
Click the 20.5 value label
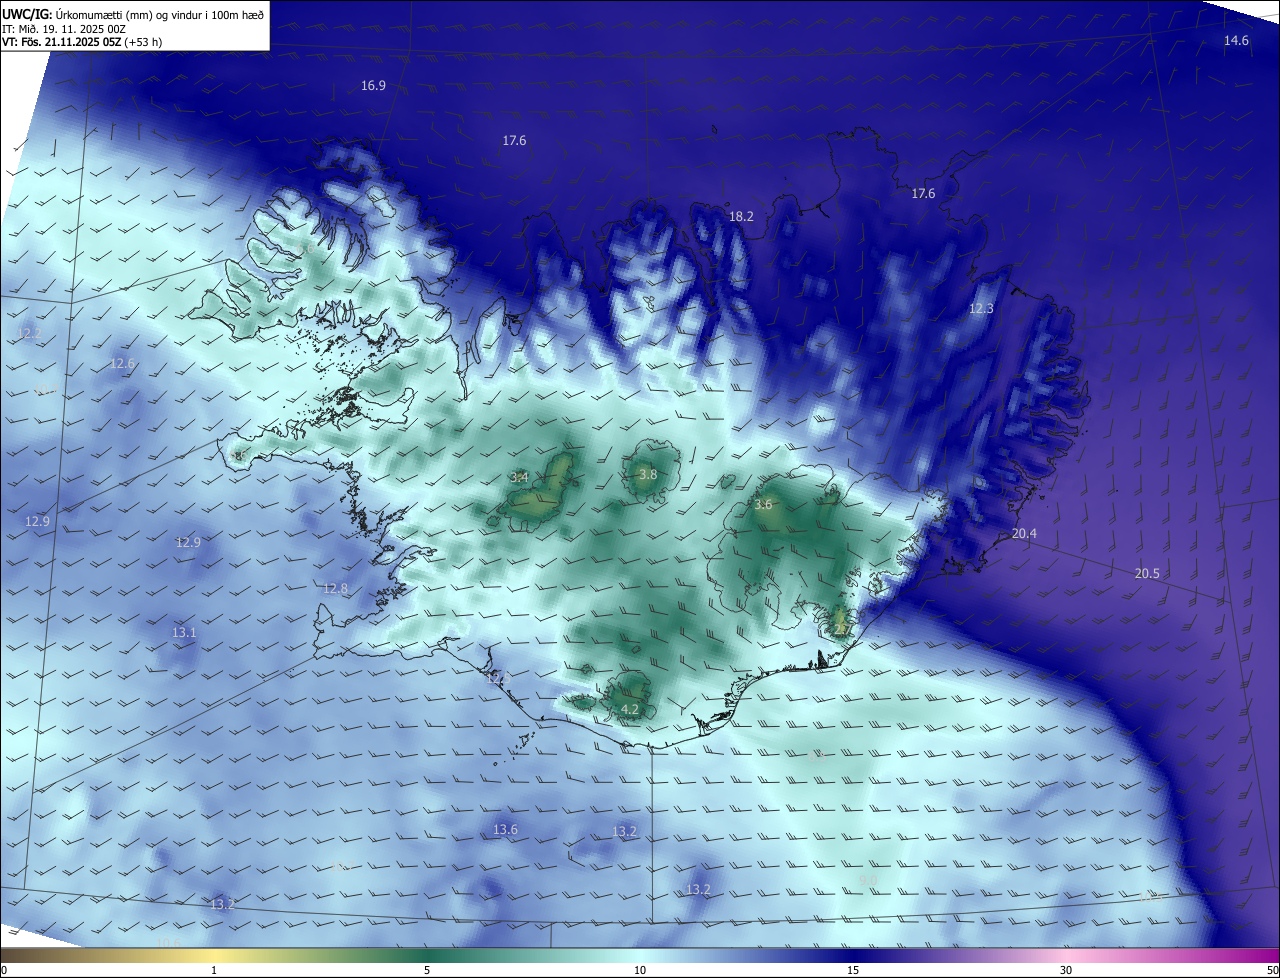click(x=1147, y=573)
